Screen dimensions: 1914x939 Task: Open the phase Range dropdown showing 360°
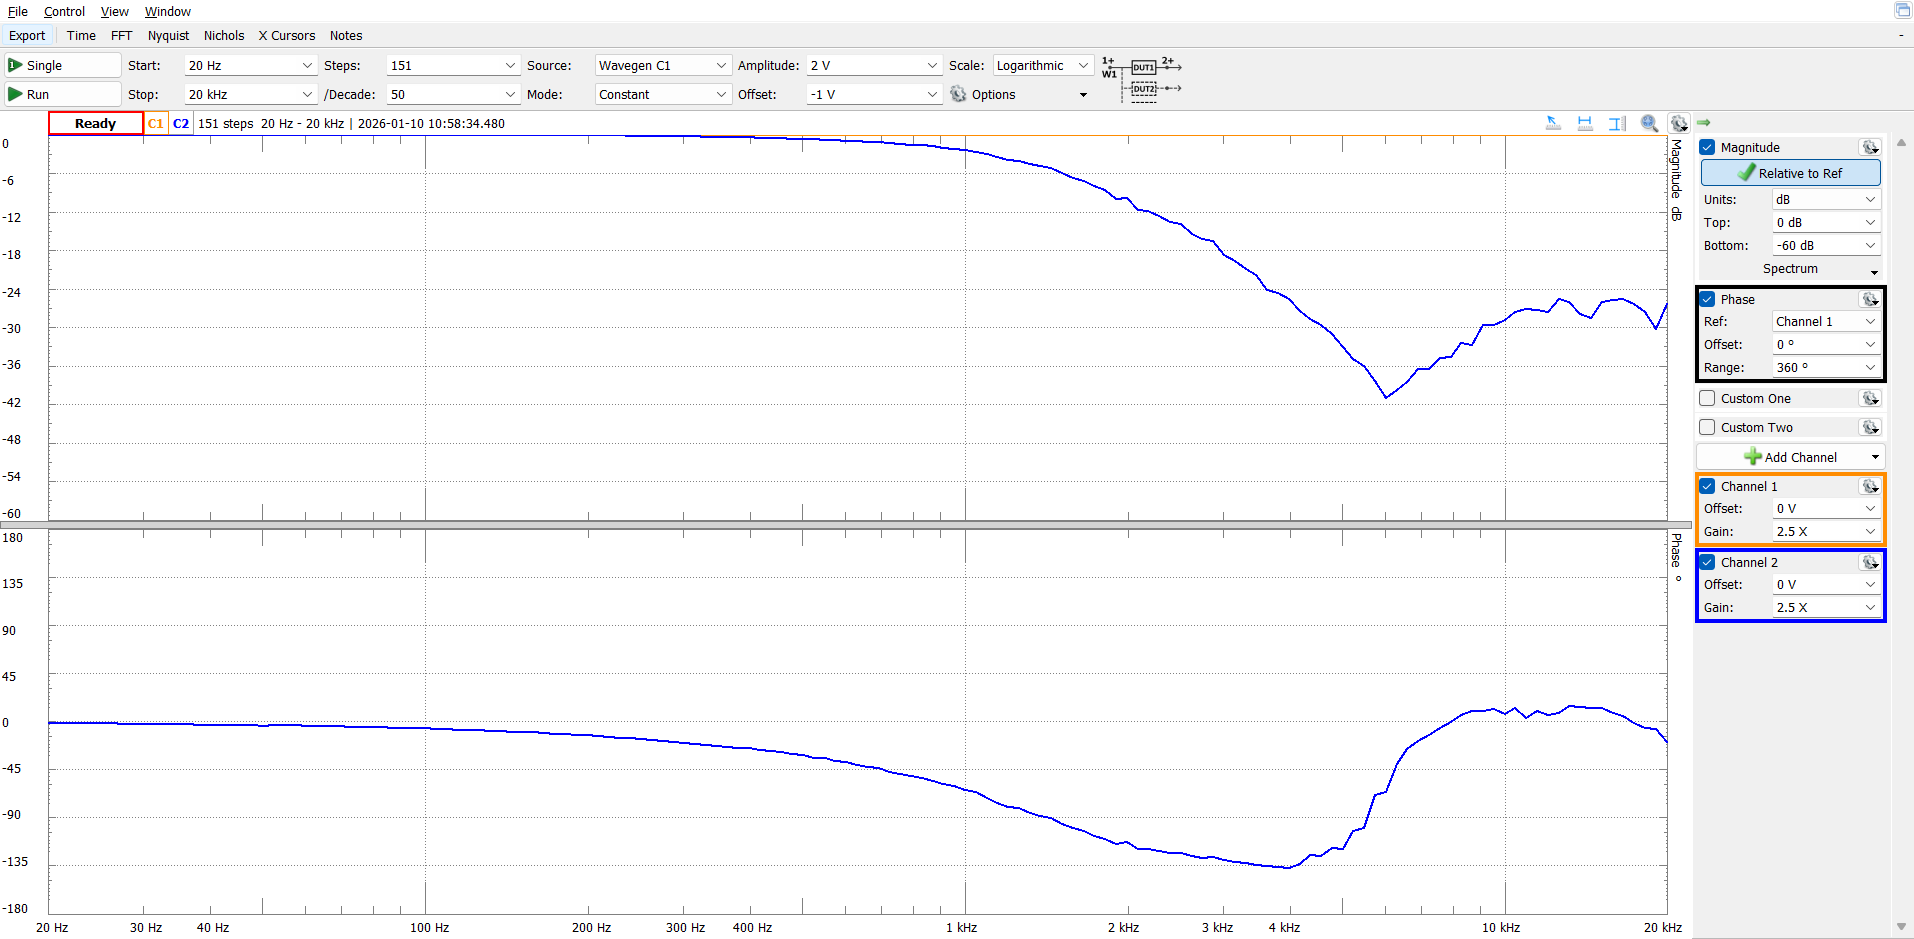coord(1826,367)
